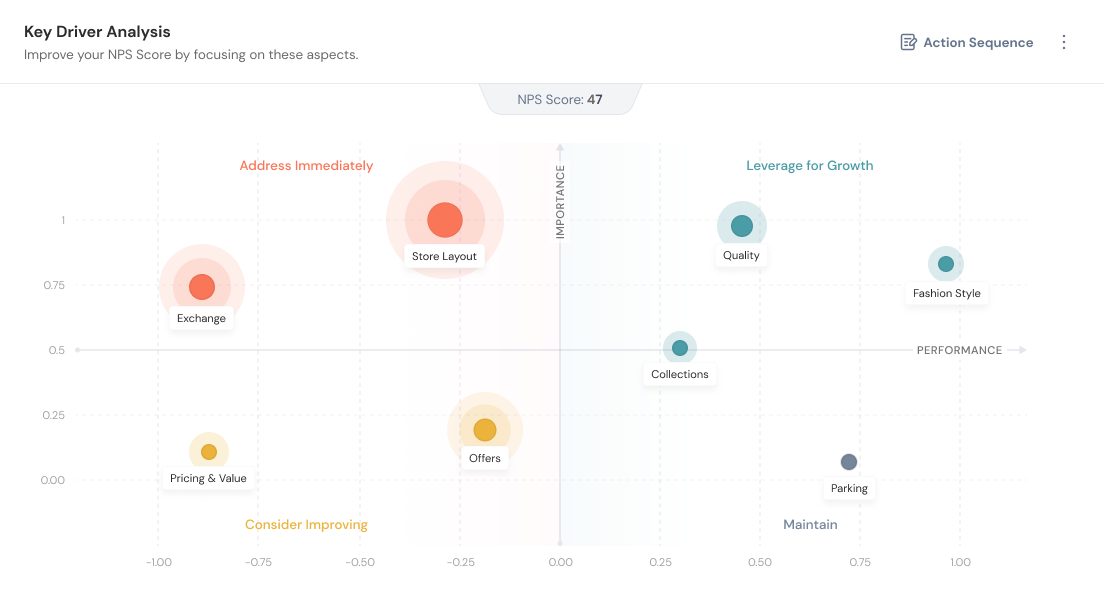The width and height of the screenshot is (1104, 612).
Task: Select the Exchange red bubble
Action: [202, 287]
